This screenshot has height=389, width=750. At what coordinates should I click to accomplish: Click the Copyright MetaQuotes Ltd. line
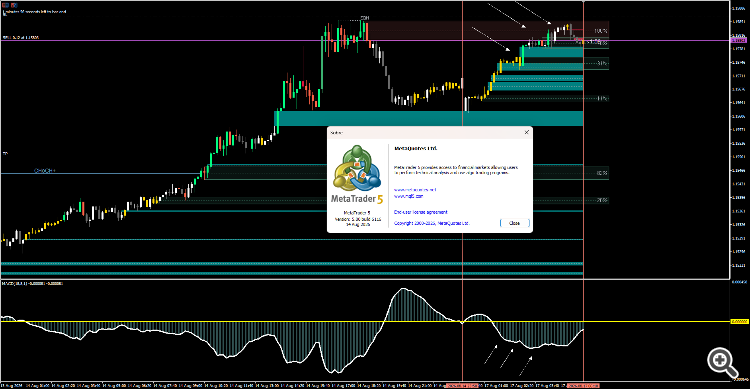432,223
